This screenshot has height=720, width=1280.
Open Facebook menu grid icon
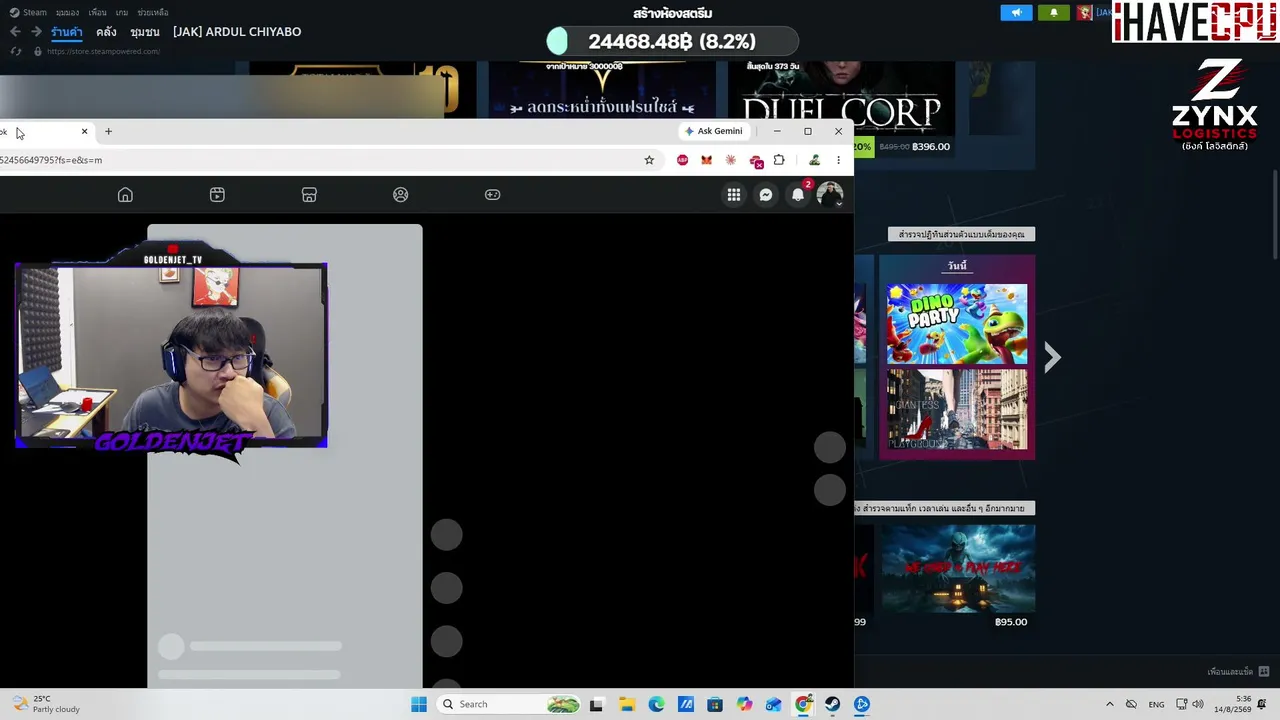point(734,195)
